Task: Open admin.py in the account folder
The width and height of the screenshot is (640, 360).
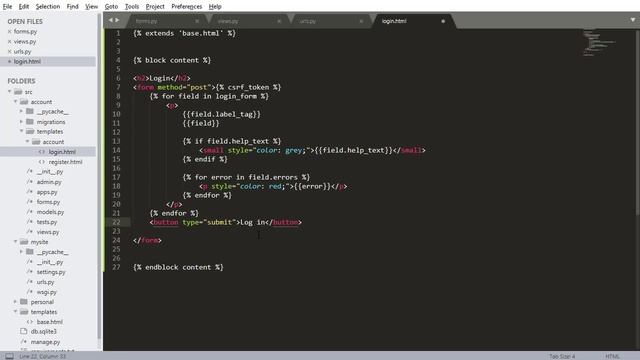Action: tap(49, 182)
